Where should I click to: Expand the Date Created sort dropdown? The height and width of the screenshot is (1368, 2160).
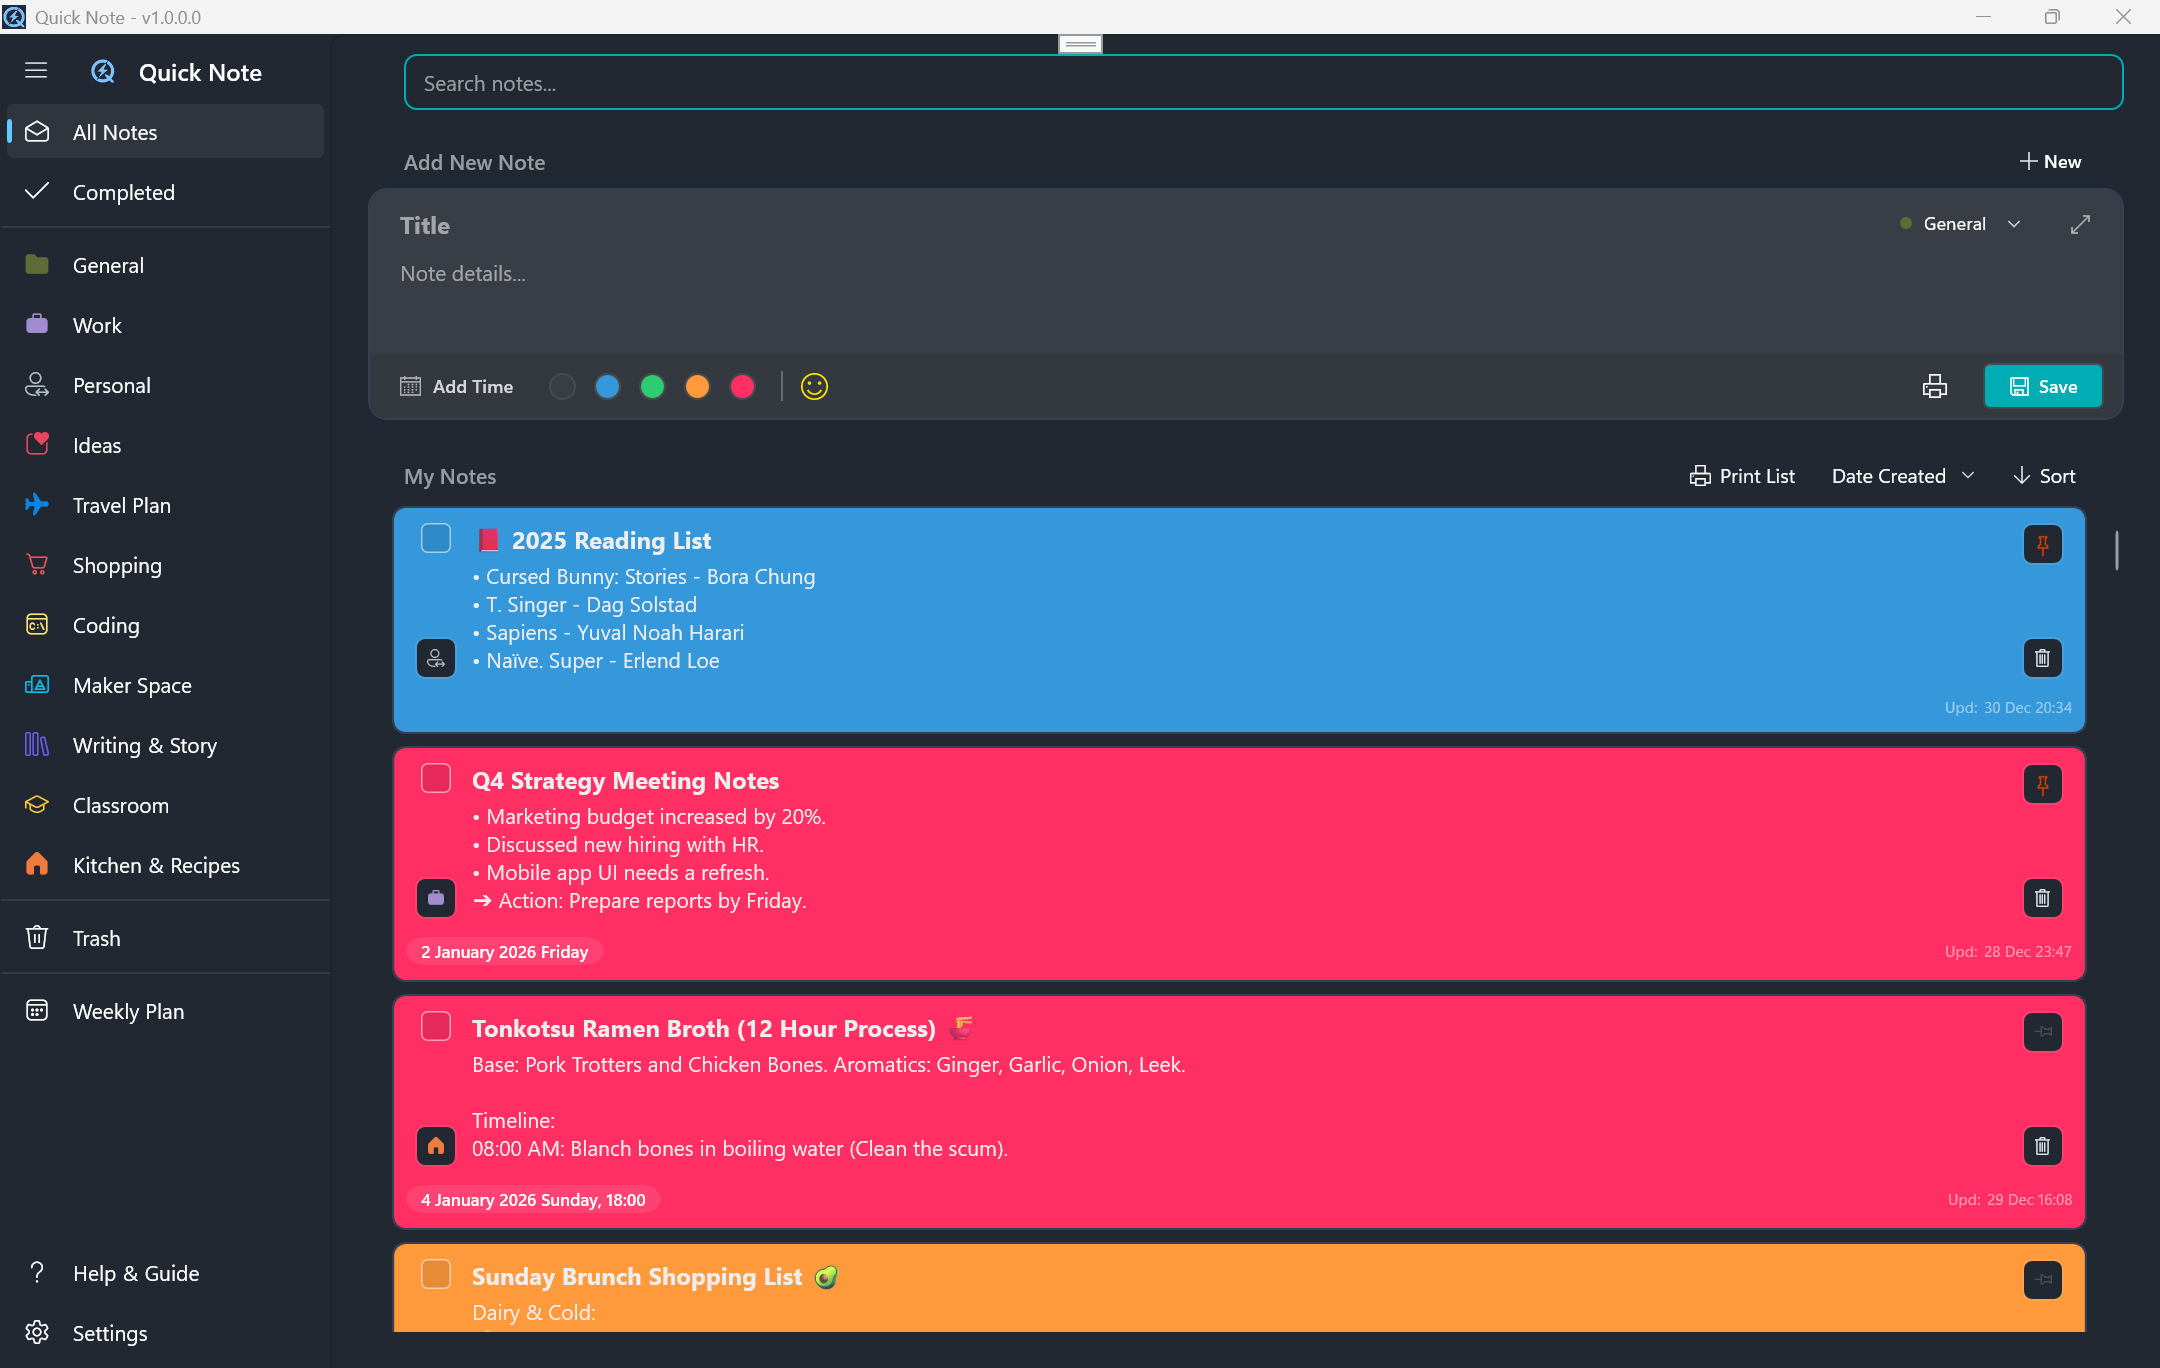pos(1902,476)
